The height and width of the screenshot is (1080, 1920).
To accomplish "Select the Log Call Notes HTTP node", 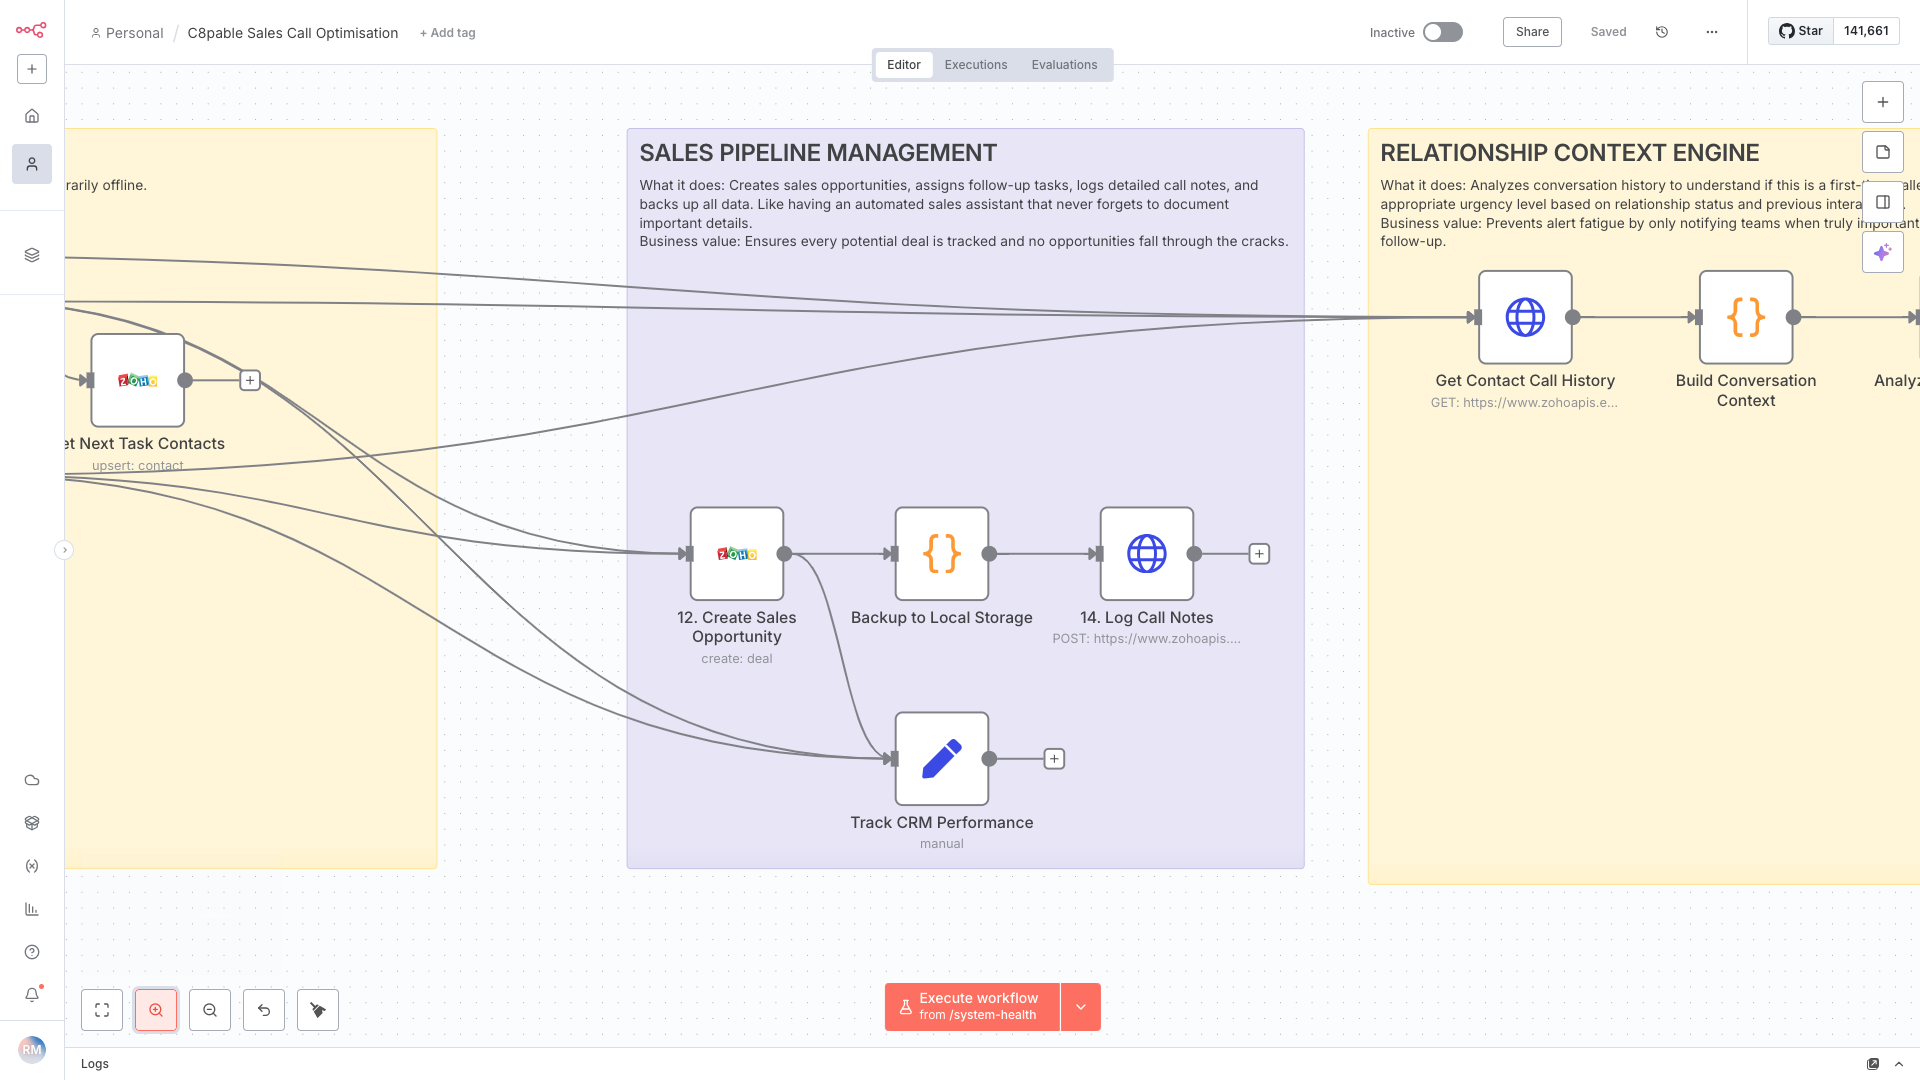I will click(1147, 554).
